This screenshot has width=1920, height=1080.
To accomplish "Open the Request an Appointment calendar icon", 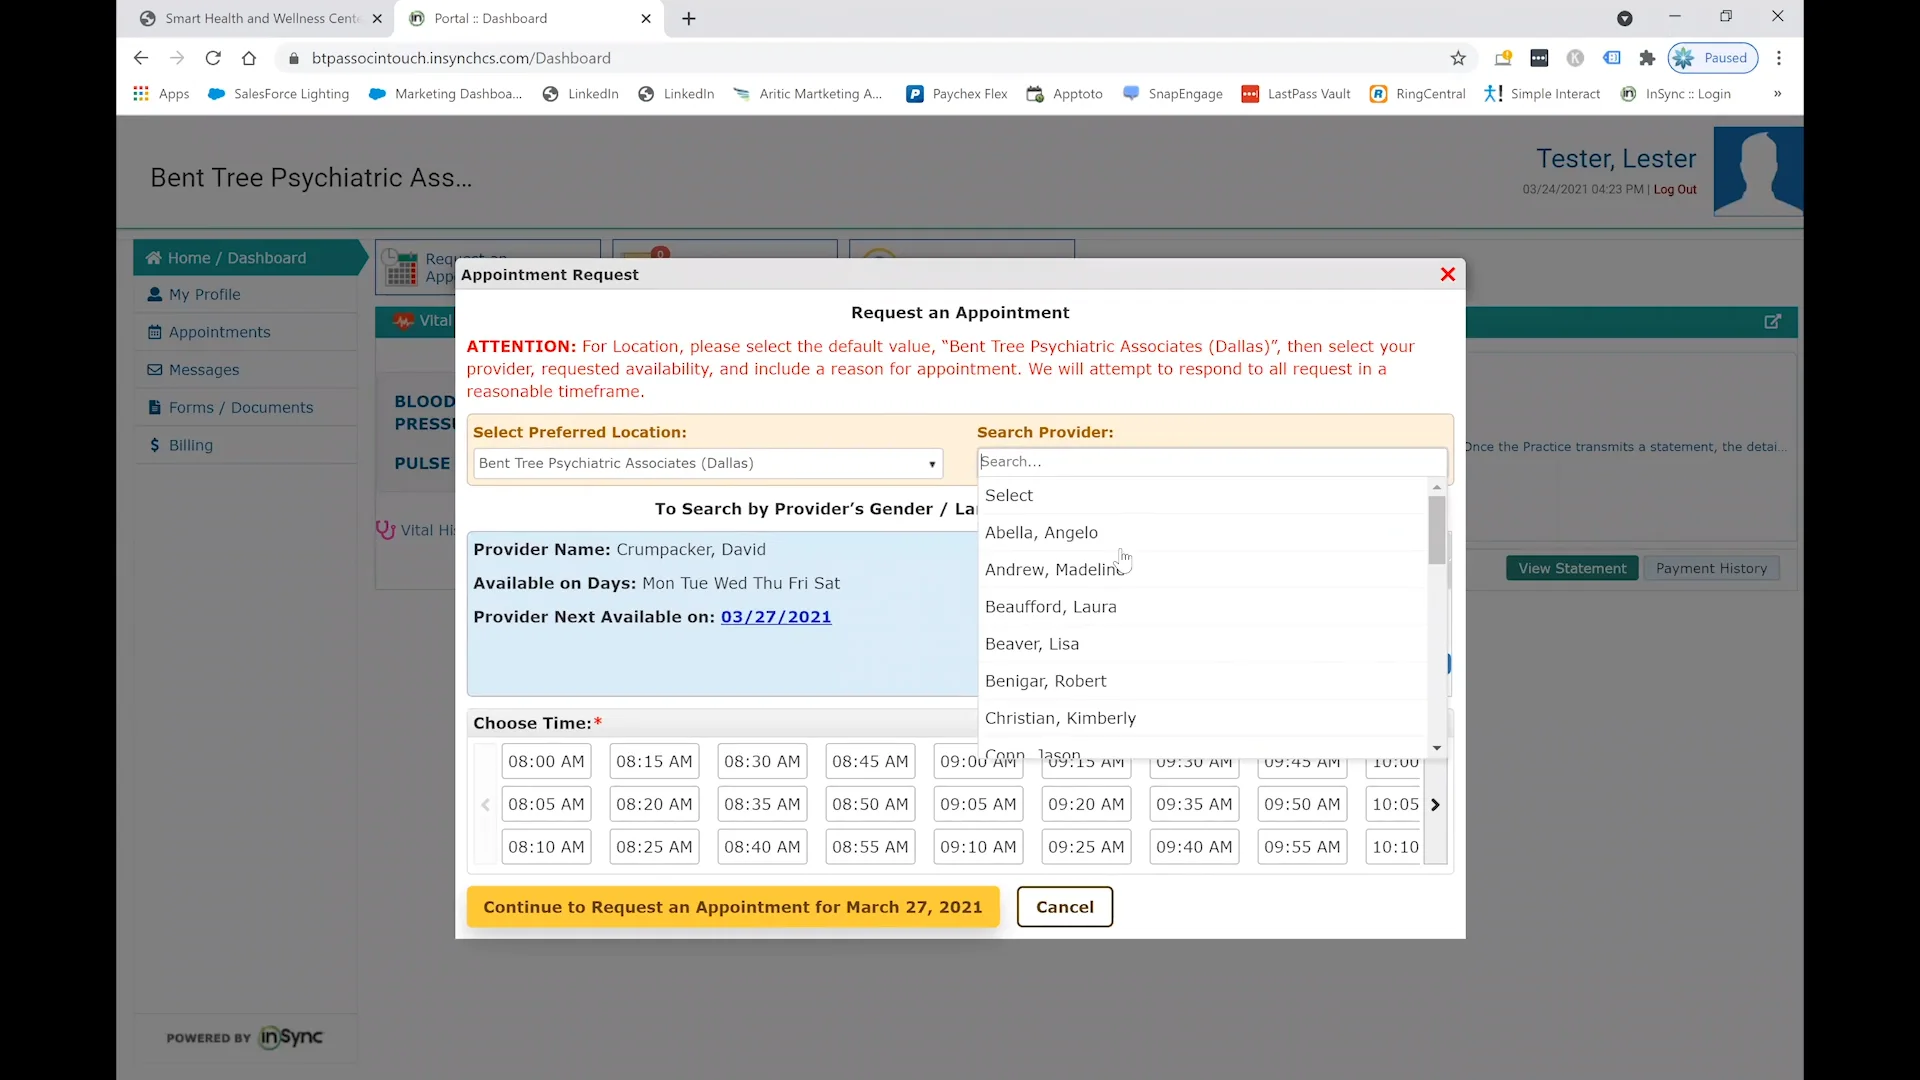I will (x=402, y=268).
